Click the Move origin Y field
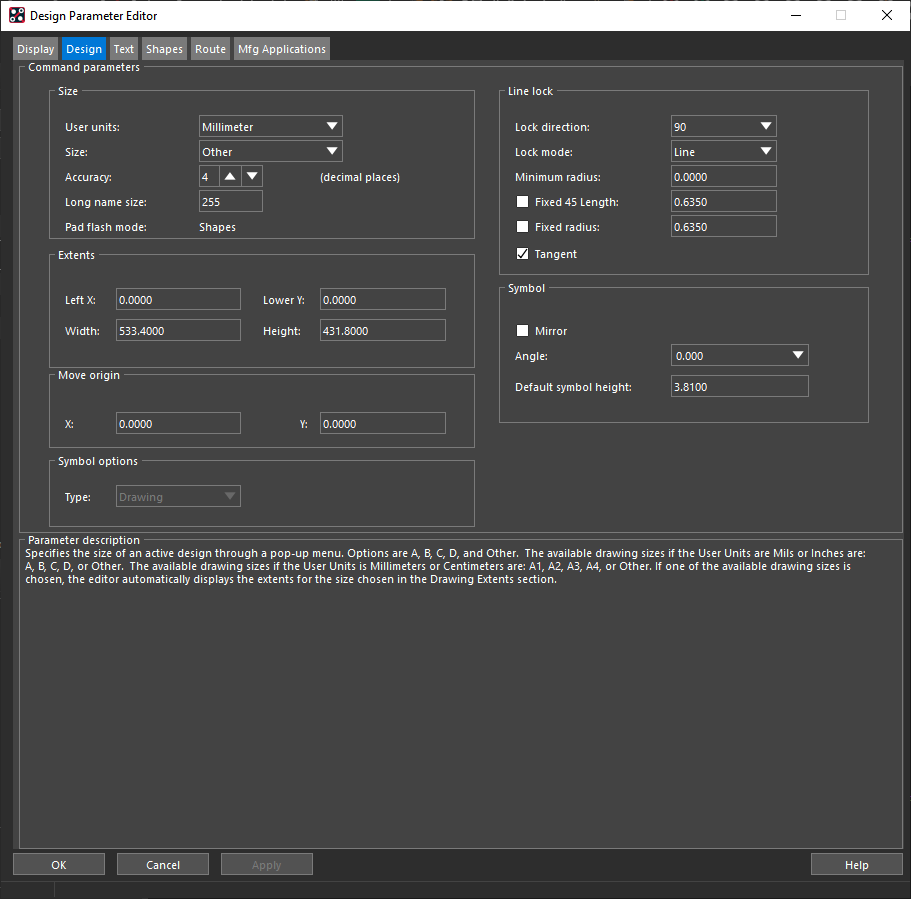The height and width of the screenshot is (899, 911). point(383,424)
